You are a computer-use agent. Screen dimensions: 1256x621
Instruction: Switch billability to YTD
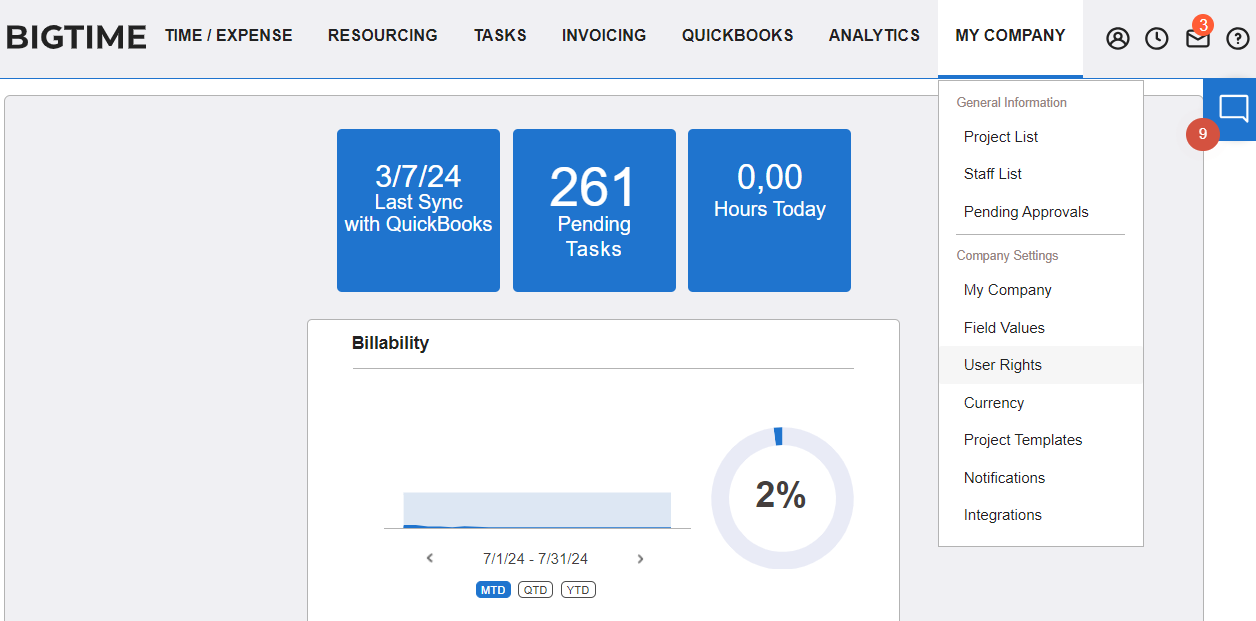coord(578,590)
